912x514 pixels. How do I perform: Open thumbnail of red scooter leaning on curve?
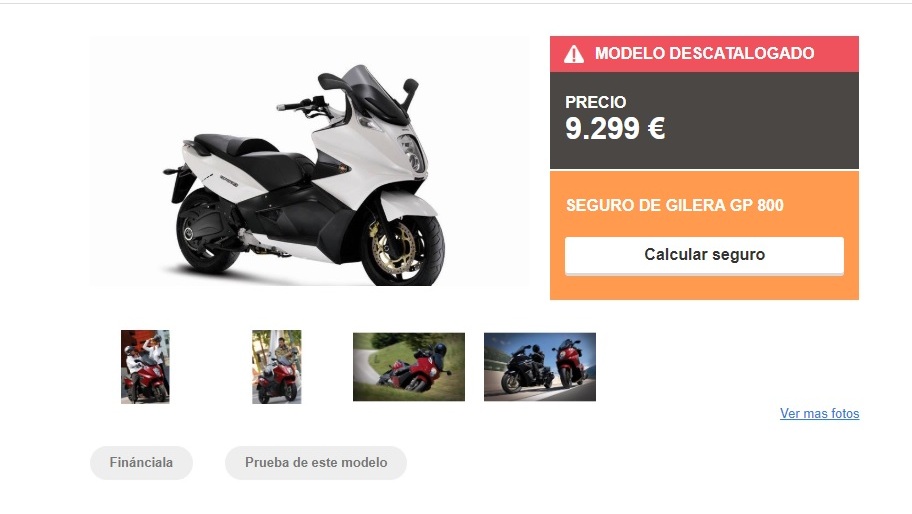tap(409, 367)
